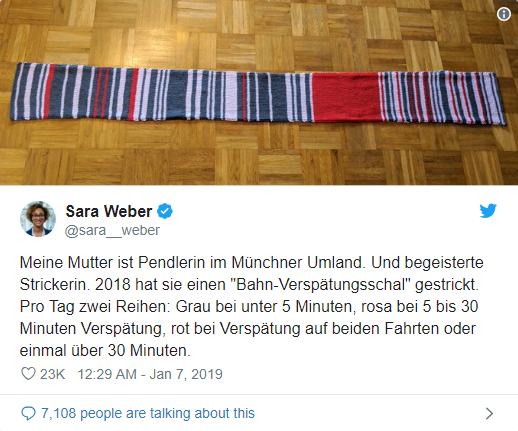Visit the @sara__weber handle

[x=112, y=230]
